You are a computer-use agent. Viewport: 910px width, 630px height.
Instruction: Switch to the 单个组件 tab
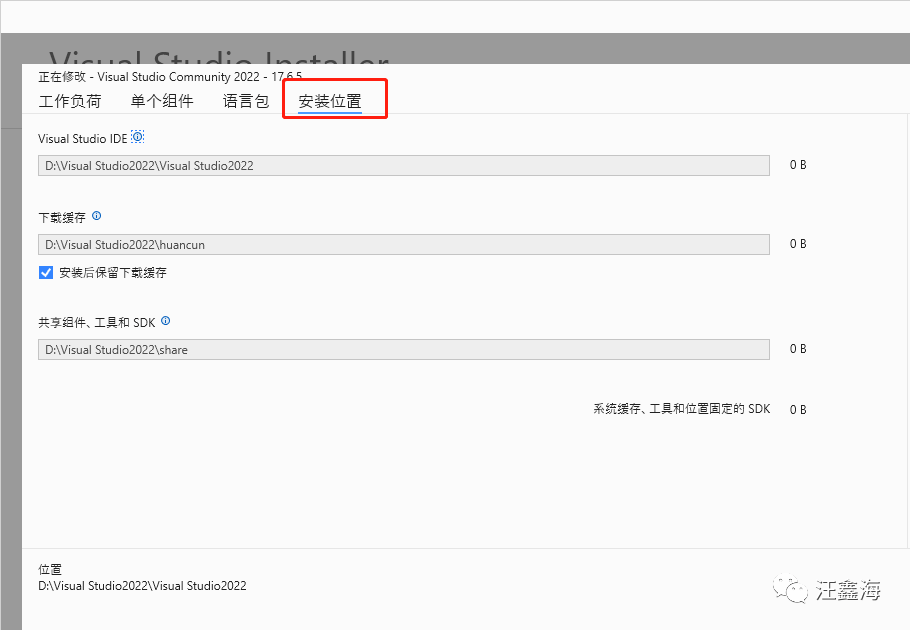tap(162, 102)
